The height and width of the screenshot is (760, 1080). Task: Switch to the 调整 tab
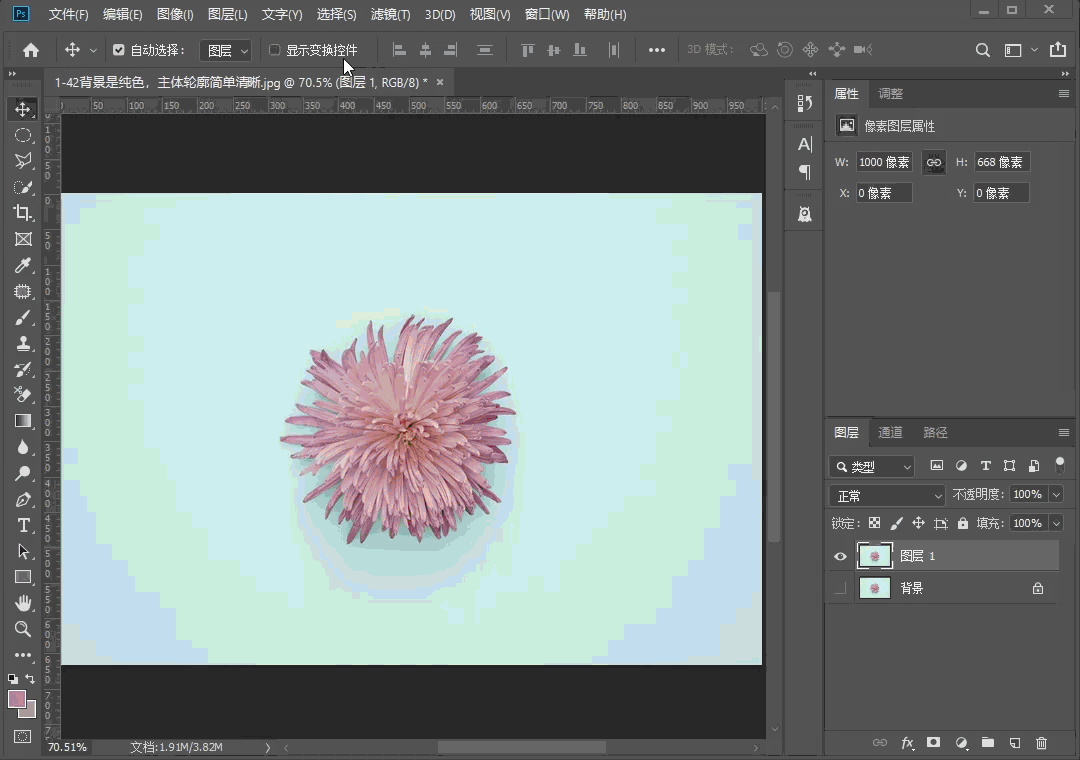click(x=890, y=94)
